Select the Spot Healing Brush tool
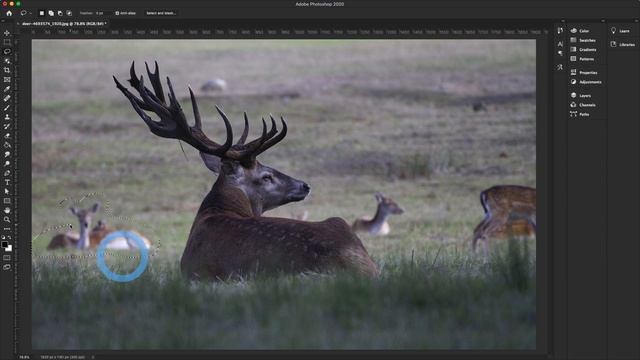 tap(7, 98)
